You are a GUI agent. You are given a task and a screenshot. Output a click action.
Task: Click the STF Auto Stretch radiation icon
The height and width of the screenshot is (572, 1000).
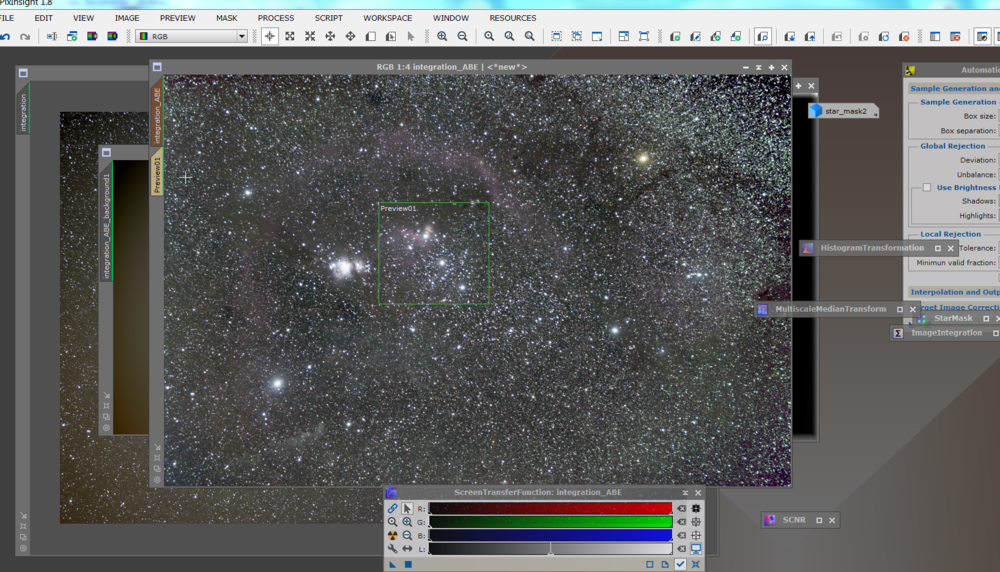tap(392, 535)
